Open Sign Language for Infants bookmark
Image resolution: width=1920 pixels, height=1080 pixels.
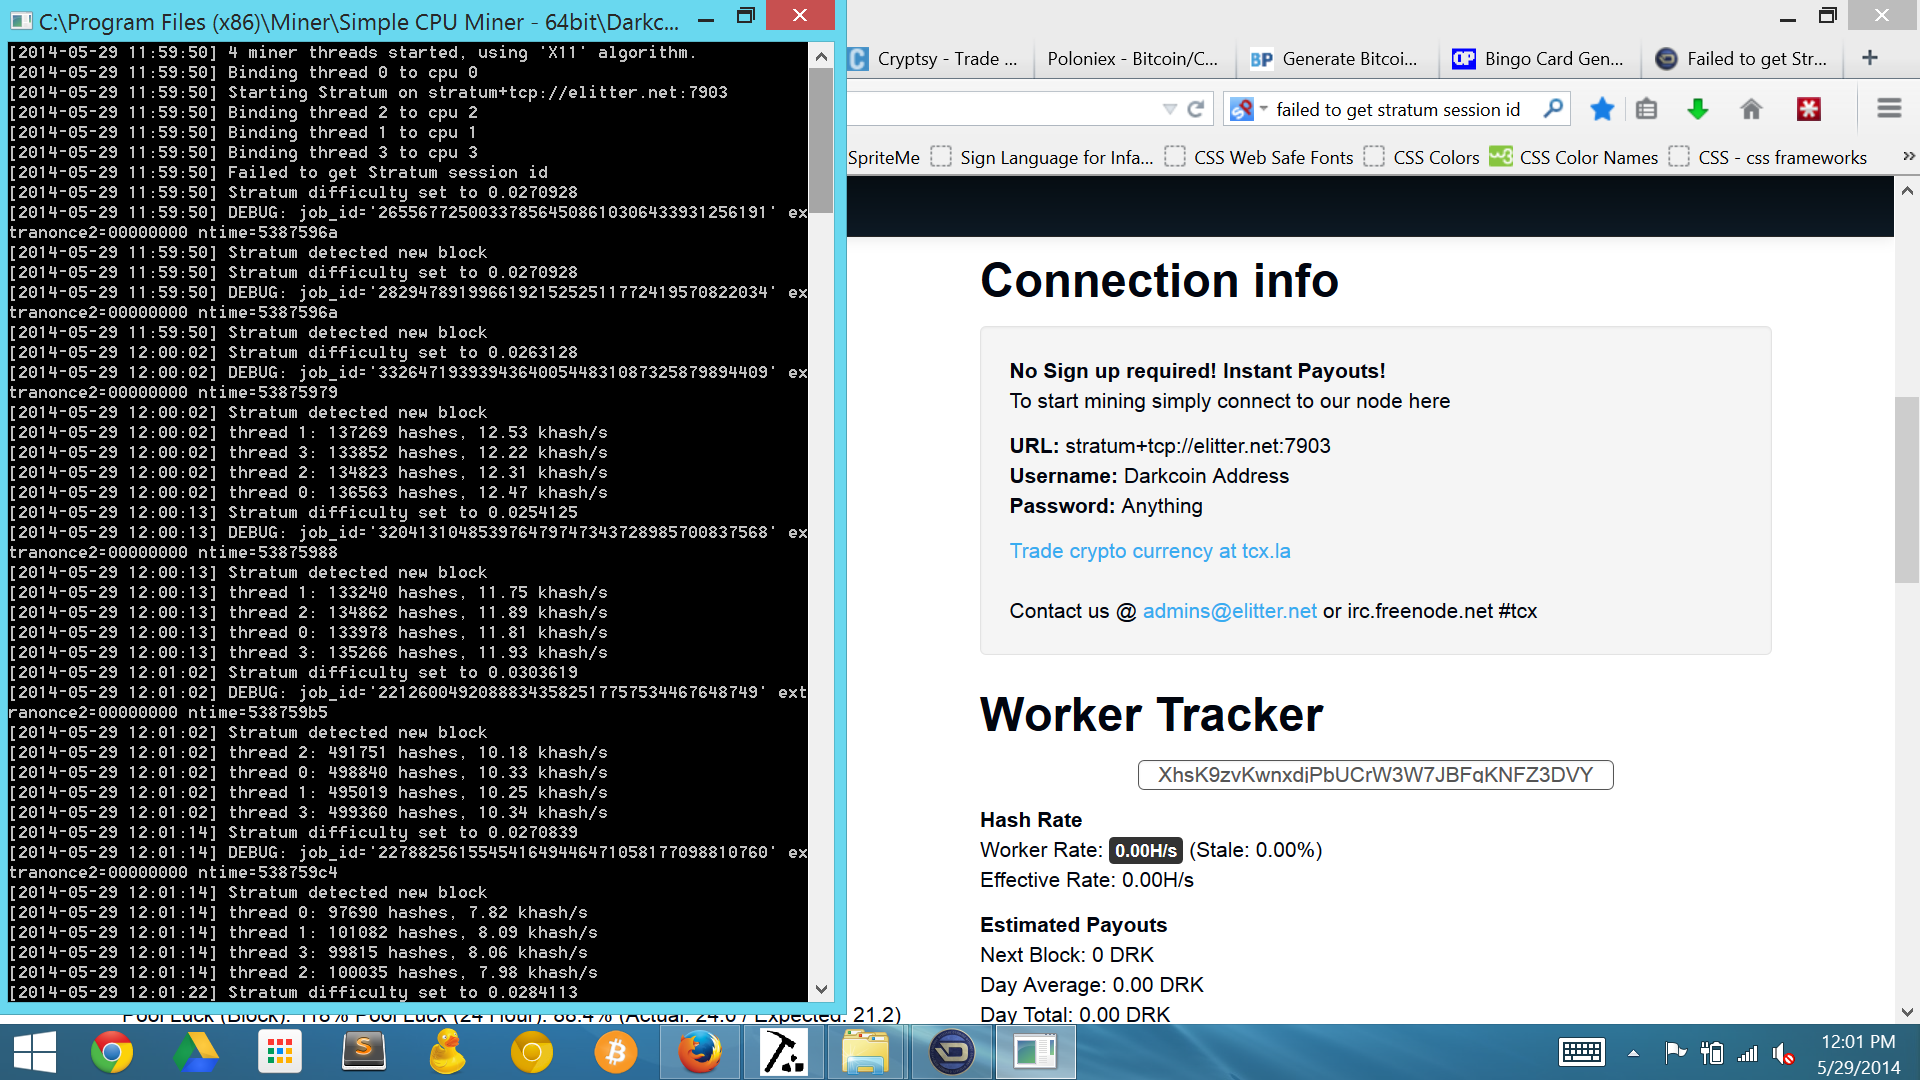pyautogui.click(x=1041, y=158)
